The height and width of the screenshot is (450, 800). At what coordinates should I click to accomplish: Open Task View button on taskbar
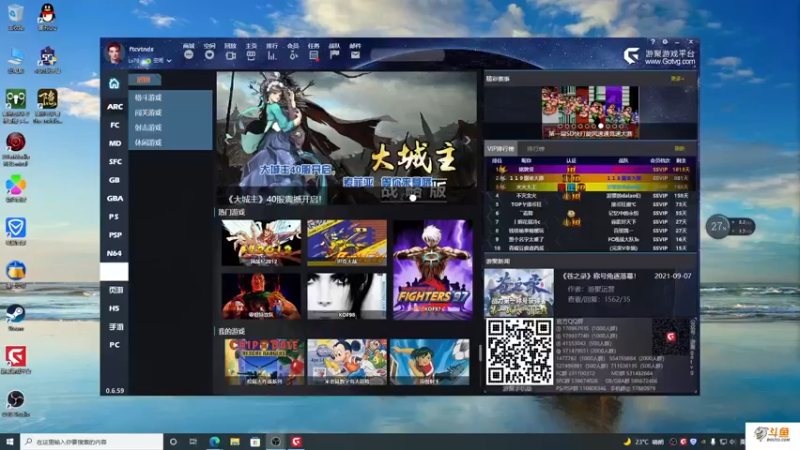[193, 441]
